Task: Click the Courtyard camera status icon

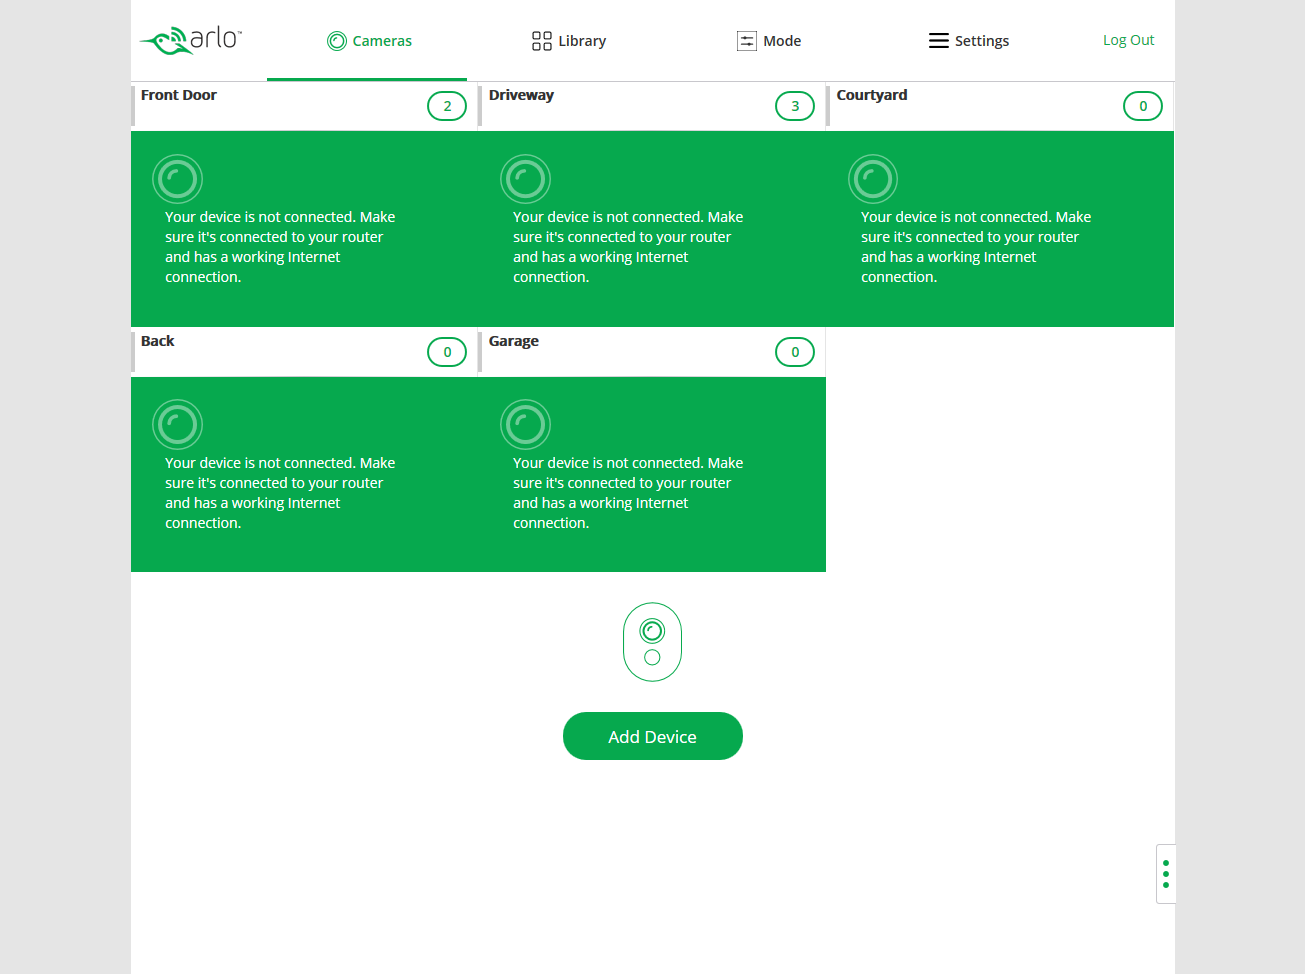Action: [x=873, y=180]
